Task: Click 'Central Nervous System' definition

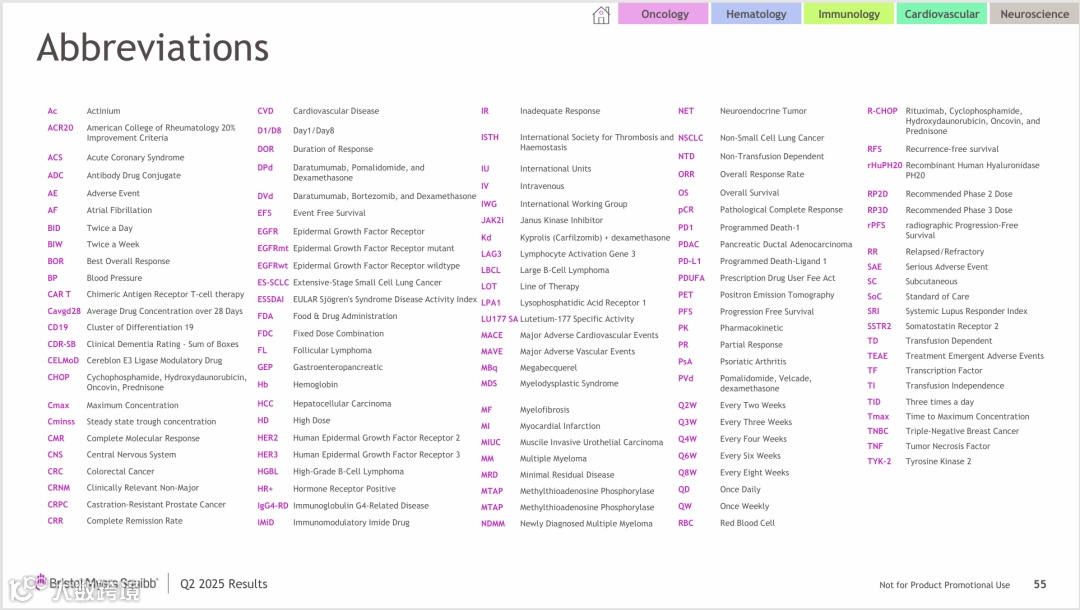Action: tap(131, 455)
